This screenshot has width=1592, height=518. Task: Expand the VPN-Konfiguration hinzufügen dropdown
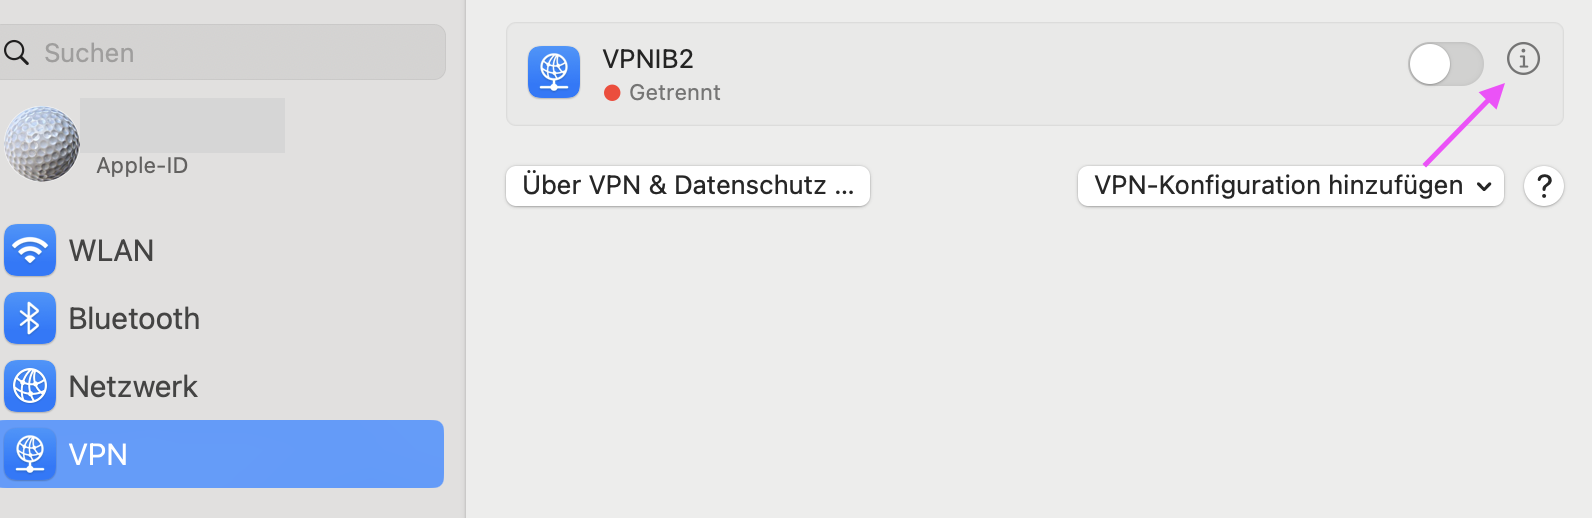(x=1290, y=186)
